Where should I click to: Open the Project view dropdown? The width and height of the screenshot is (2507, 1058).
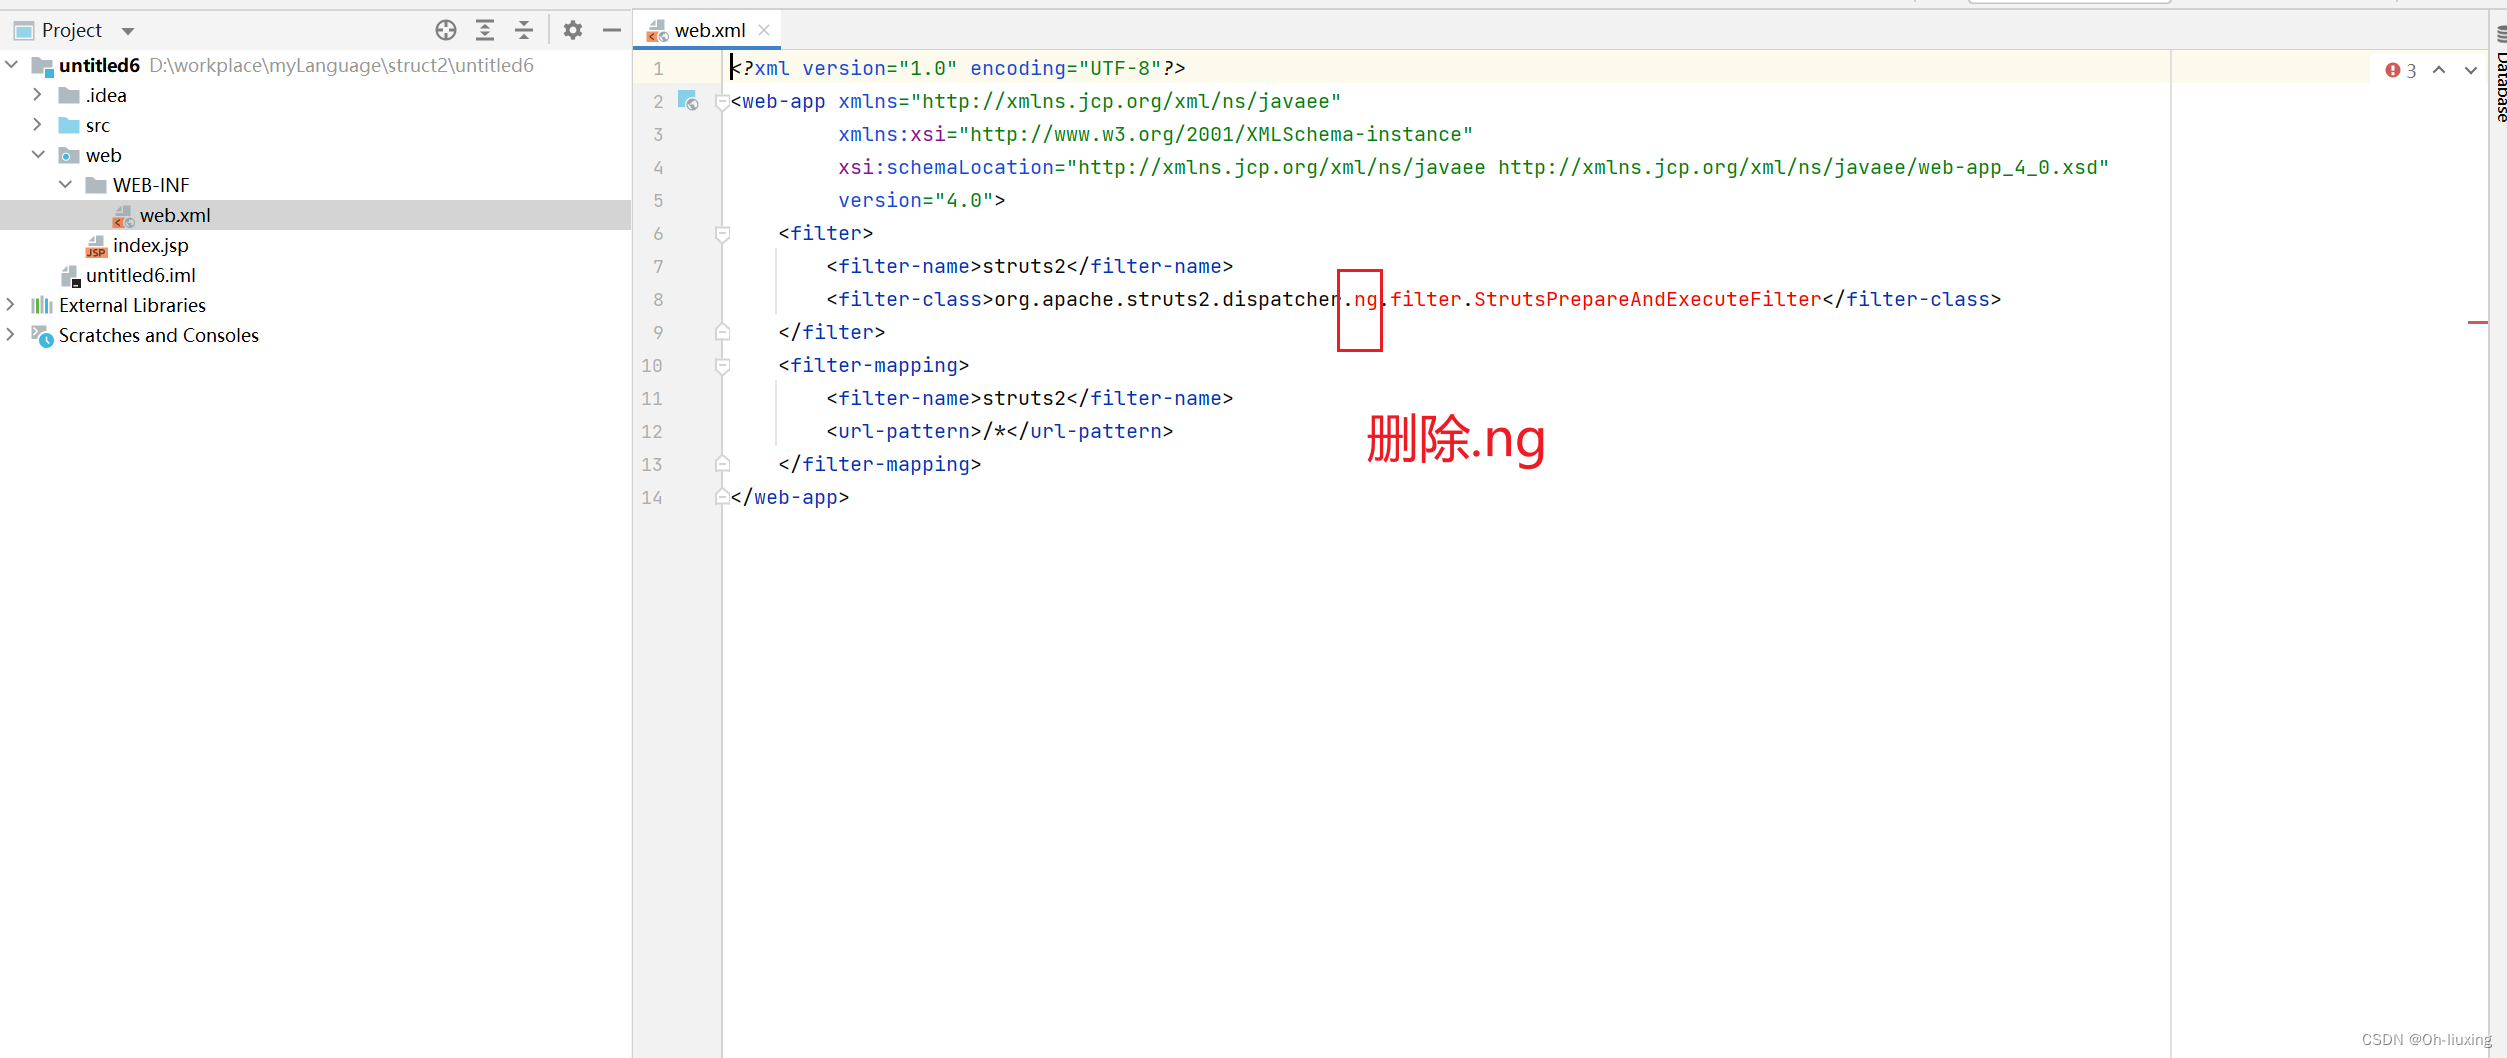coord(127,30)
